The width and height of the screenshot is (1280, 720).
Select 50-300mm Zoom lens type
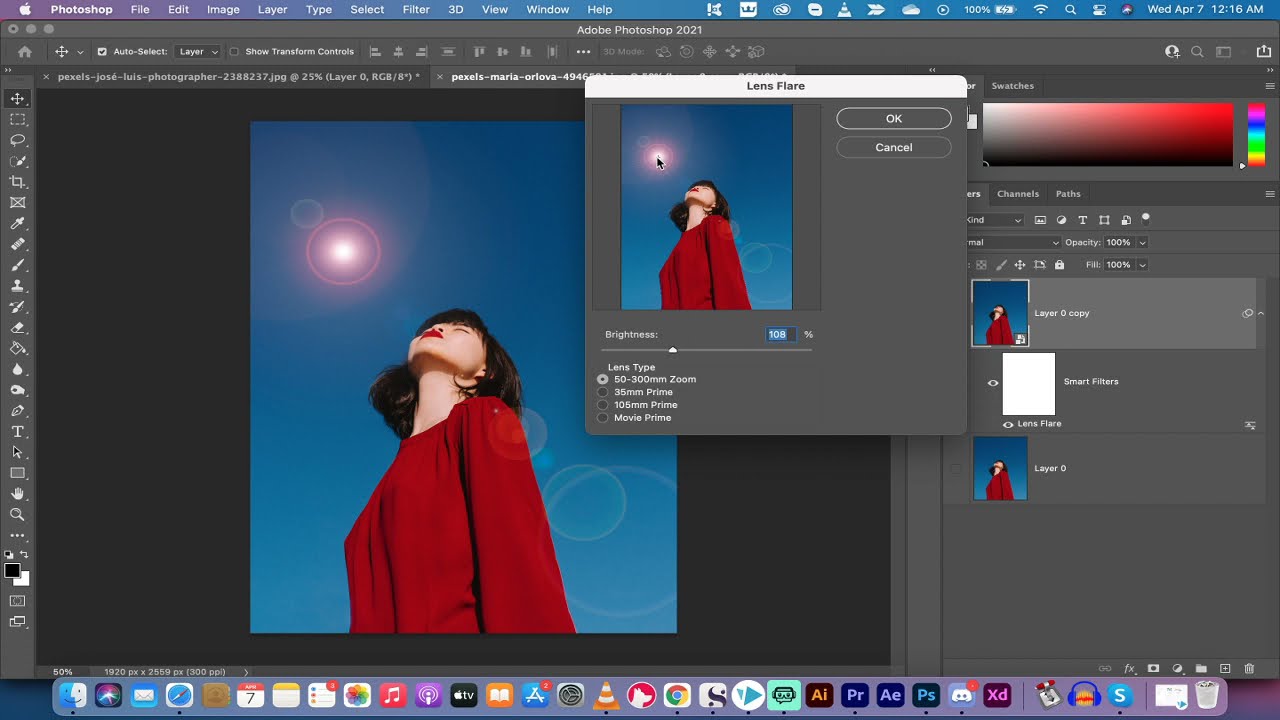[603, 380]
